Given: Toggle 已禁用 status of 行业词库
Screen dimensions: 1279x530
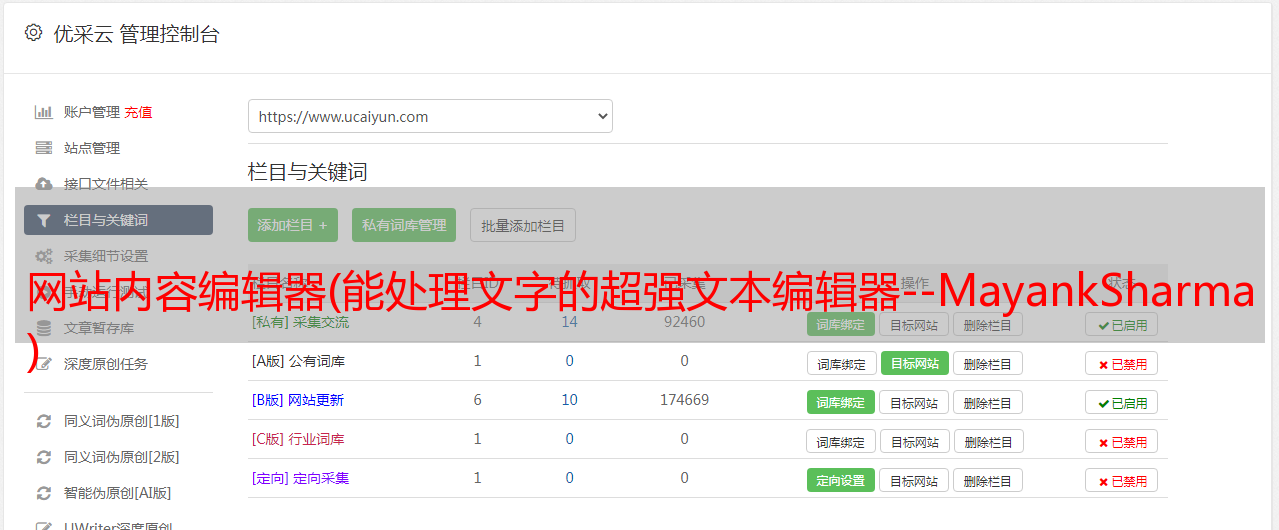Looking at the screenshot, I should pyautogui.click(x=1122, y=441).
